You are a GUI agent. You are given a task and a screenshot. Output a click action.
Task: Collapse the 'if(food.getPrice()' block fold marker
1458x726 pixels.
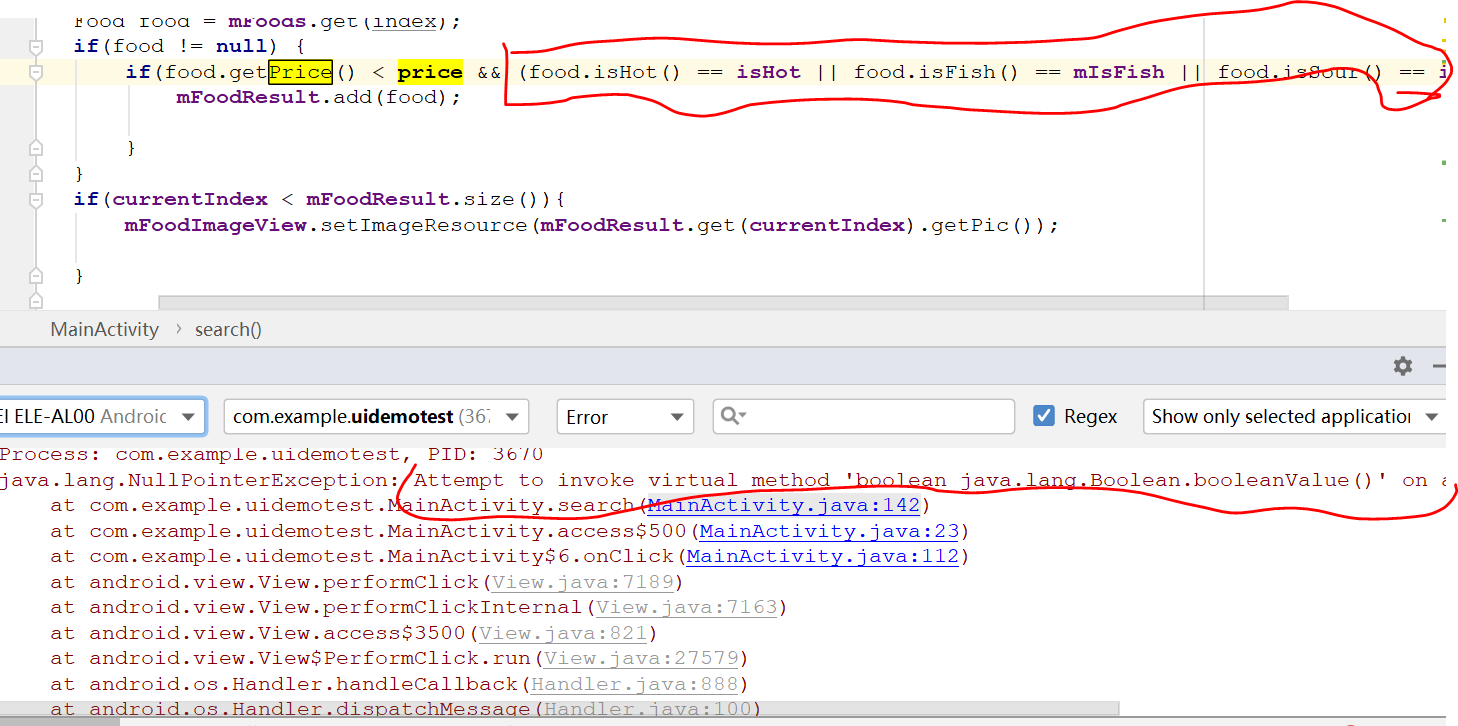point(37,72)
